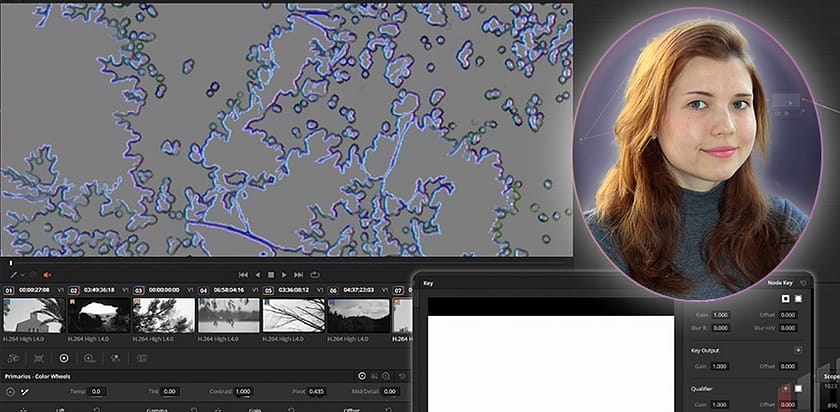Select clip 06 dark hillside thumbnail

[358, 316]
